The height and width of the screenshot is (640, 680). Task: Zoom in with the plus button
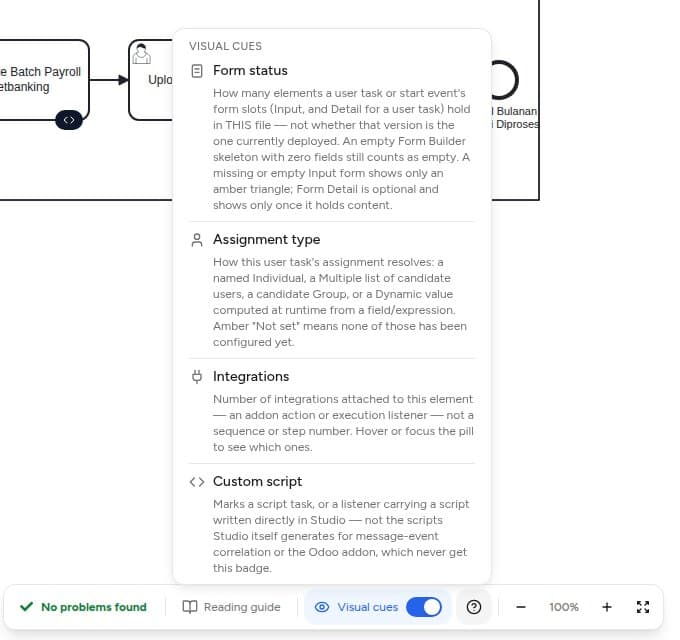[x=607, y=607]
